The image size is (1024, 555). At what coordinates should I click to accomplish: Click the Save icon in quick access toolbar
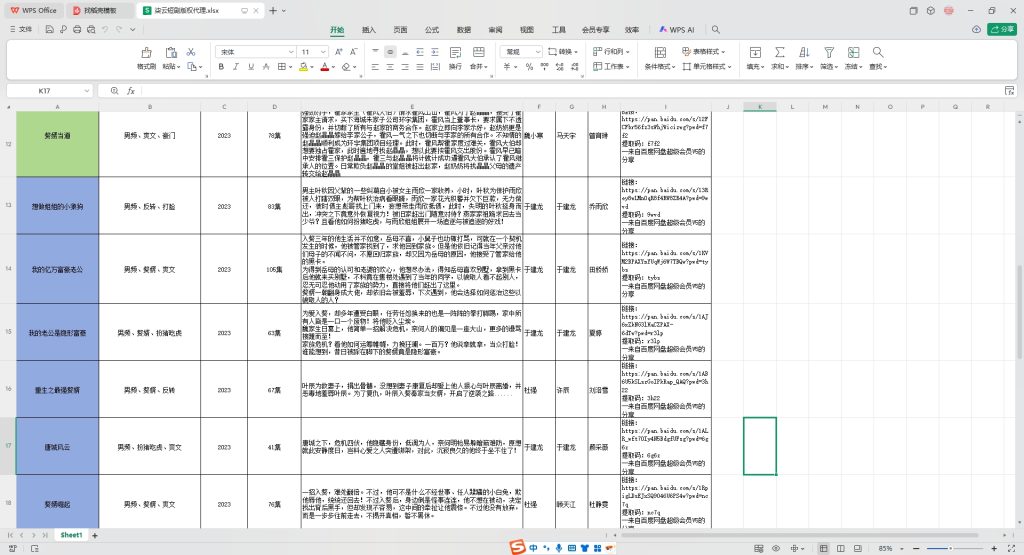tap(49, 29)
